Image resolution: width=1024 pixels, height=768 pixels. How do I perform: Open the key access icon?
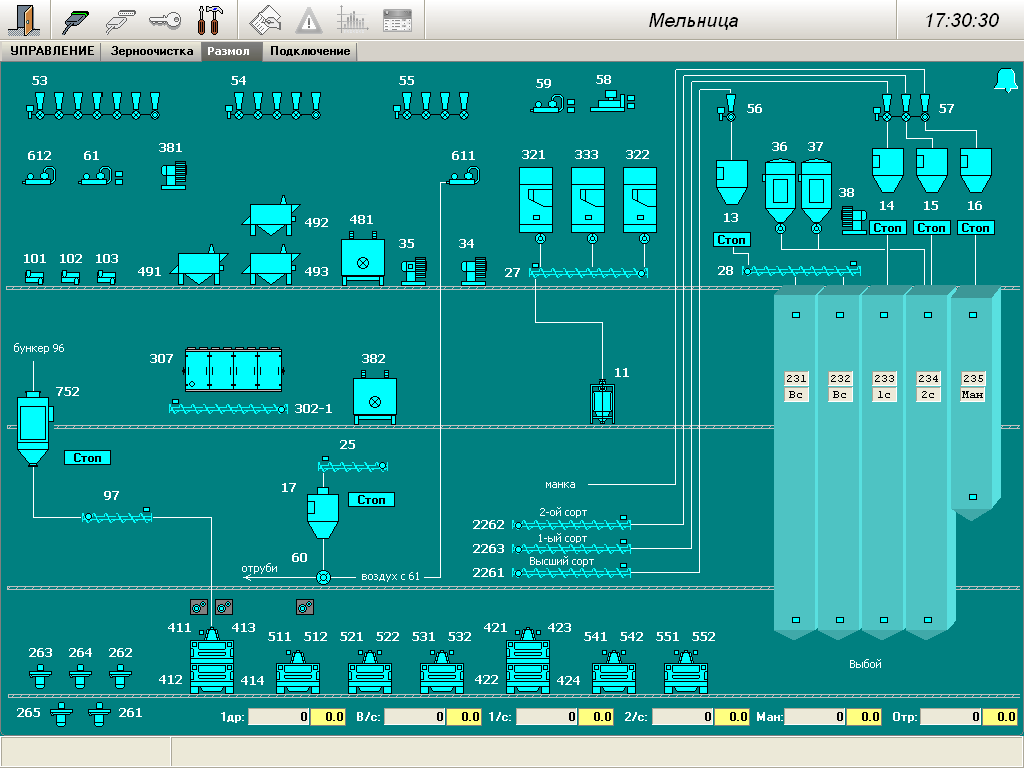click(165, 19)
